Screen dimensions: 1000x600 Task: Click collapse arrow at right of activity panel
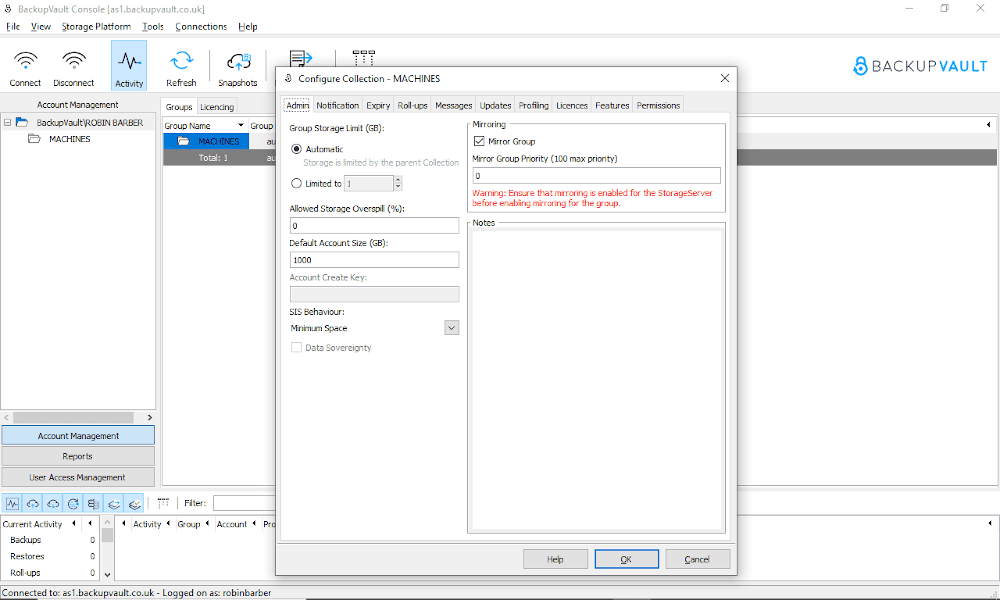[x=990, y=523]
